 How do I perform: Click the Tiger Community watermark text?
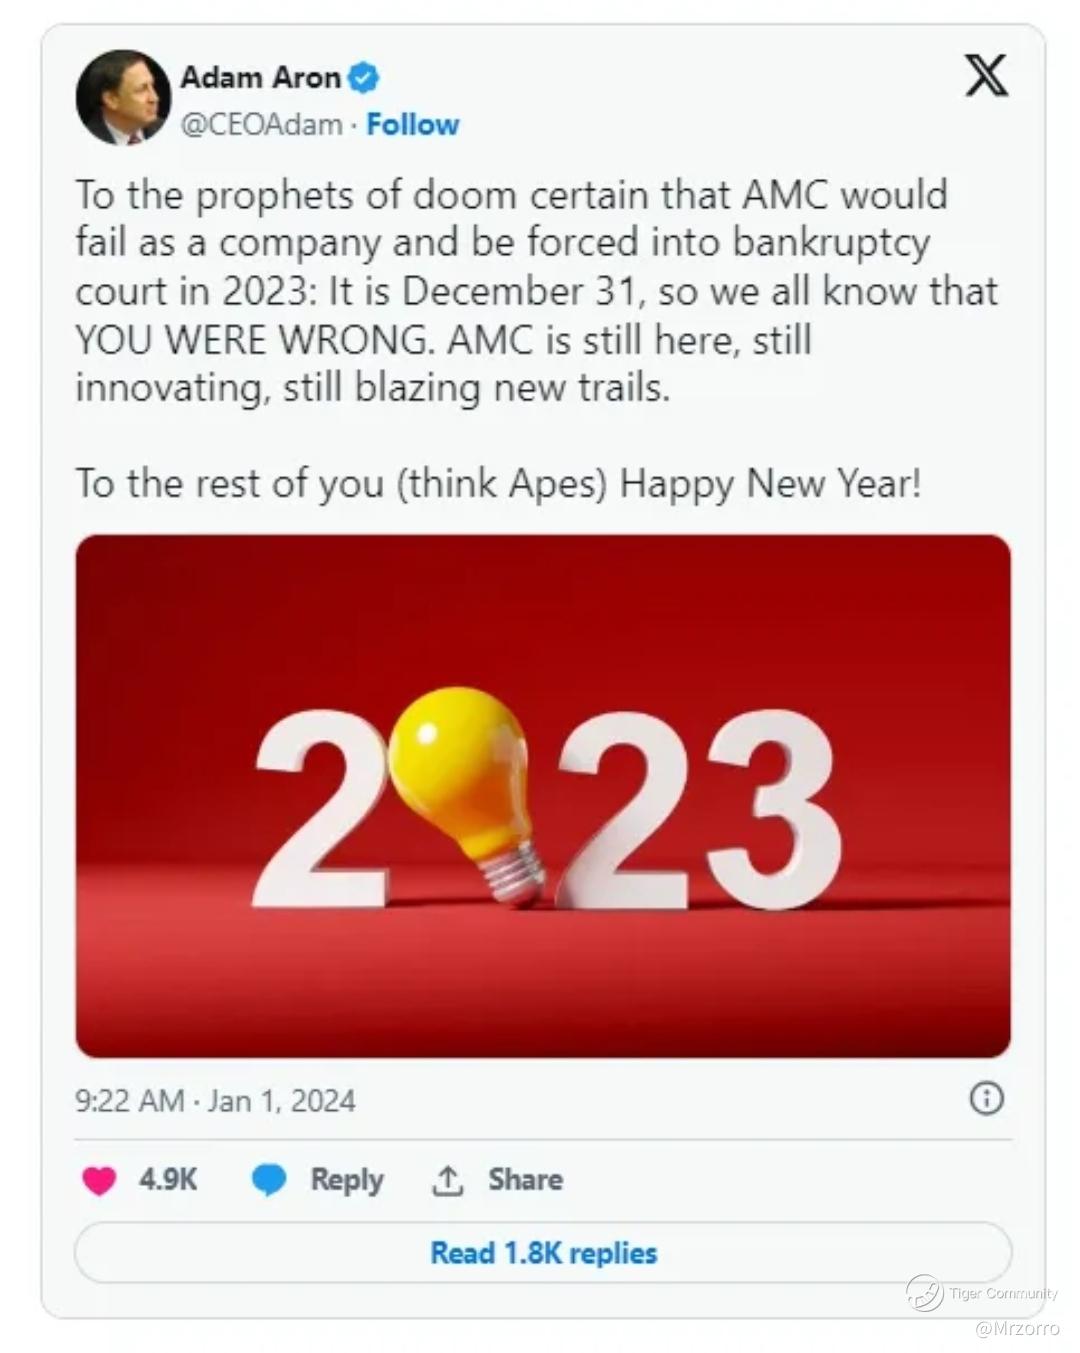click(1002, 1293)
